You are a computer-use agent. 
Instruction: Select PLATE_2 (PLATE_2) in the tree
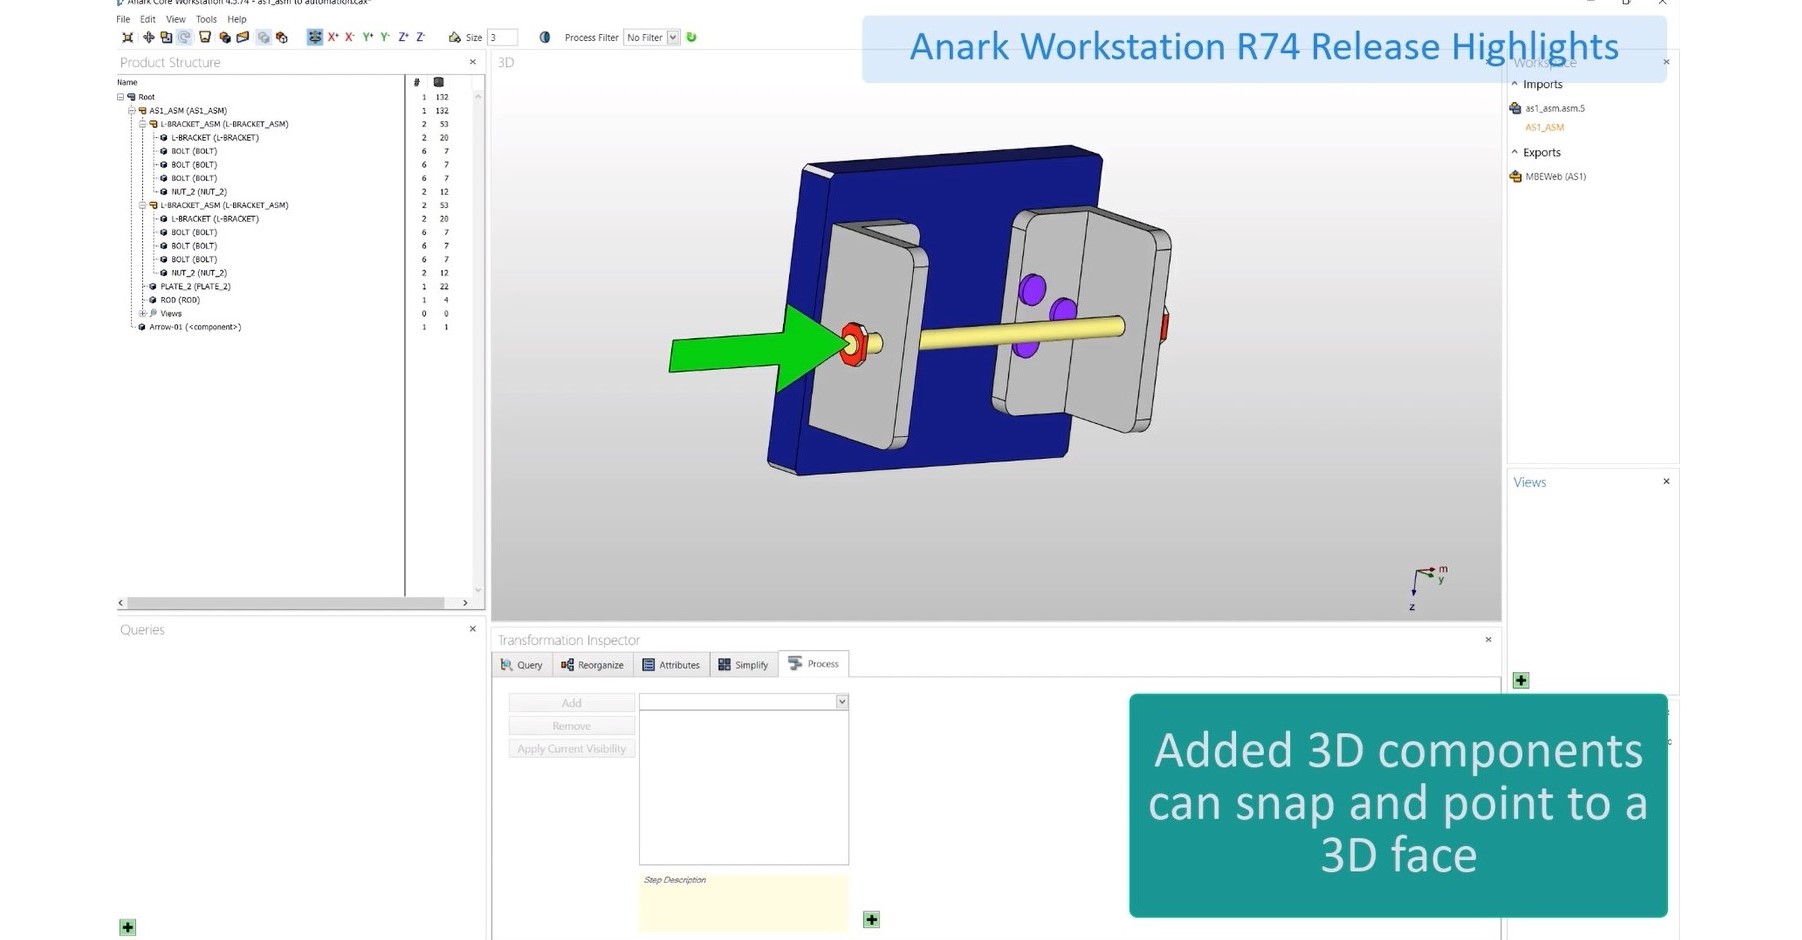point(195,286)
